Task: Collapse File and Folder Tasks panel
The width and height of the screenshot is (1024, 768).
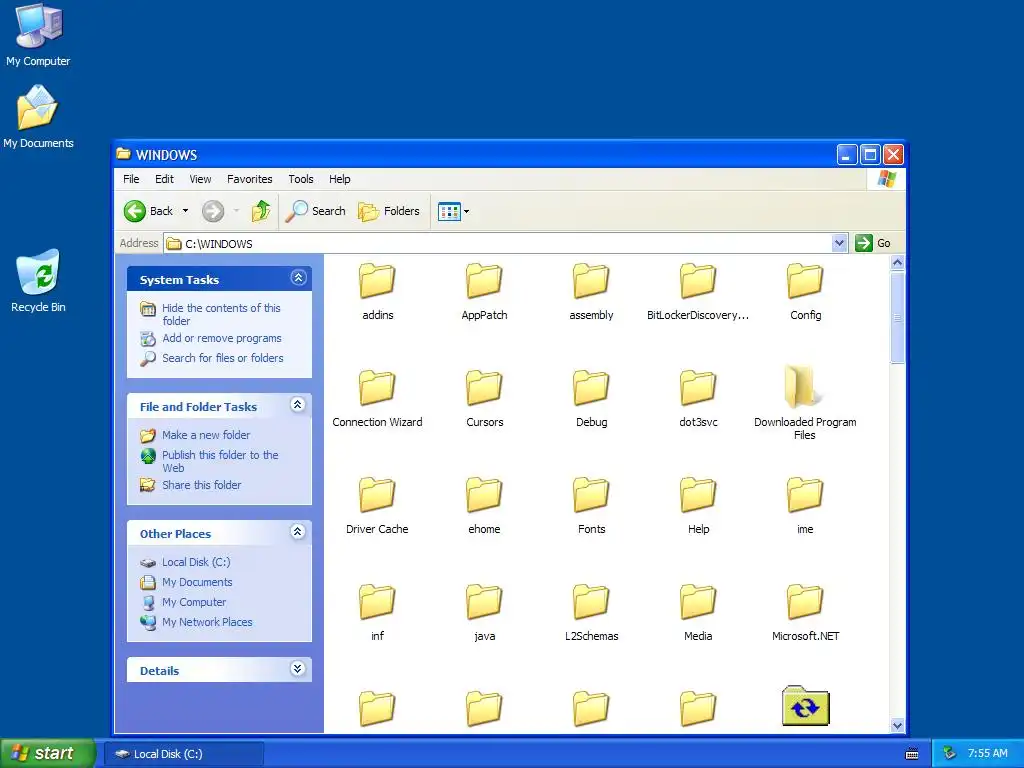Action: point(298,405)
